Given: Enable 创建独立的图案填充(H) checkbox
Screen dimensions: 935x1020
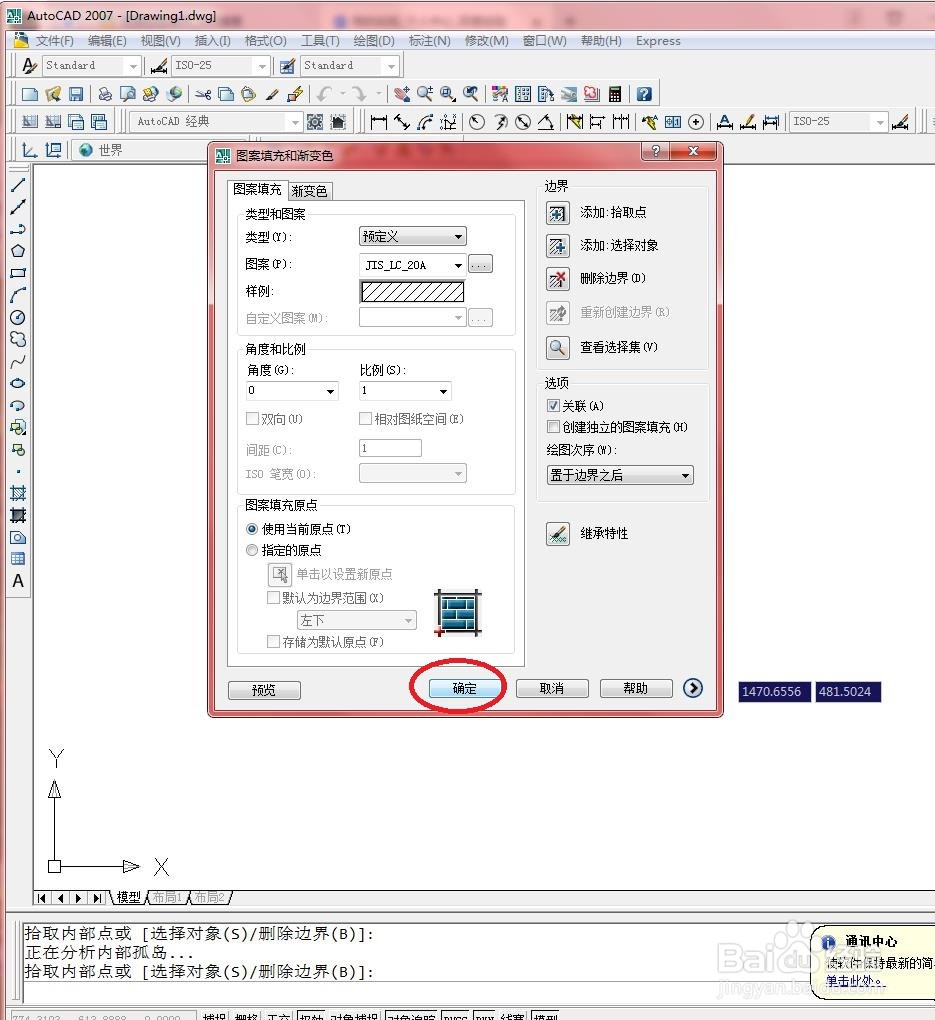Looking at the screenshot, I should 553,427.
